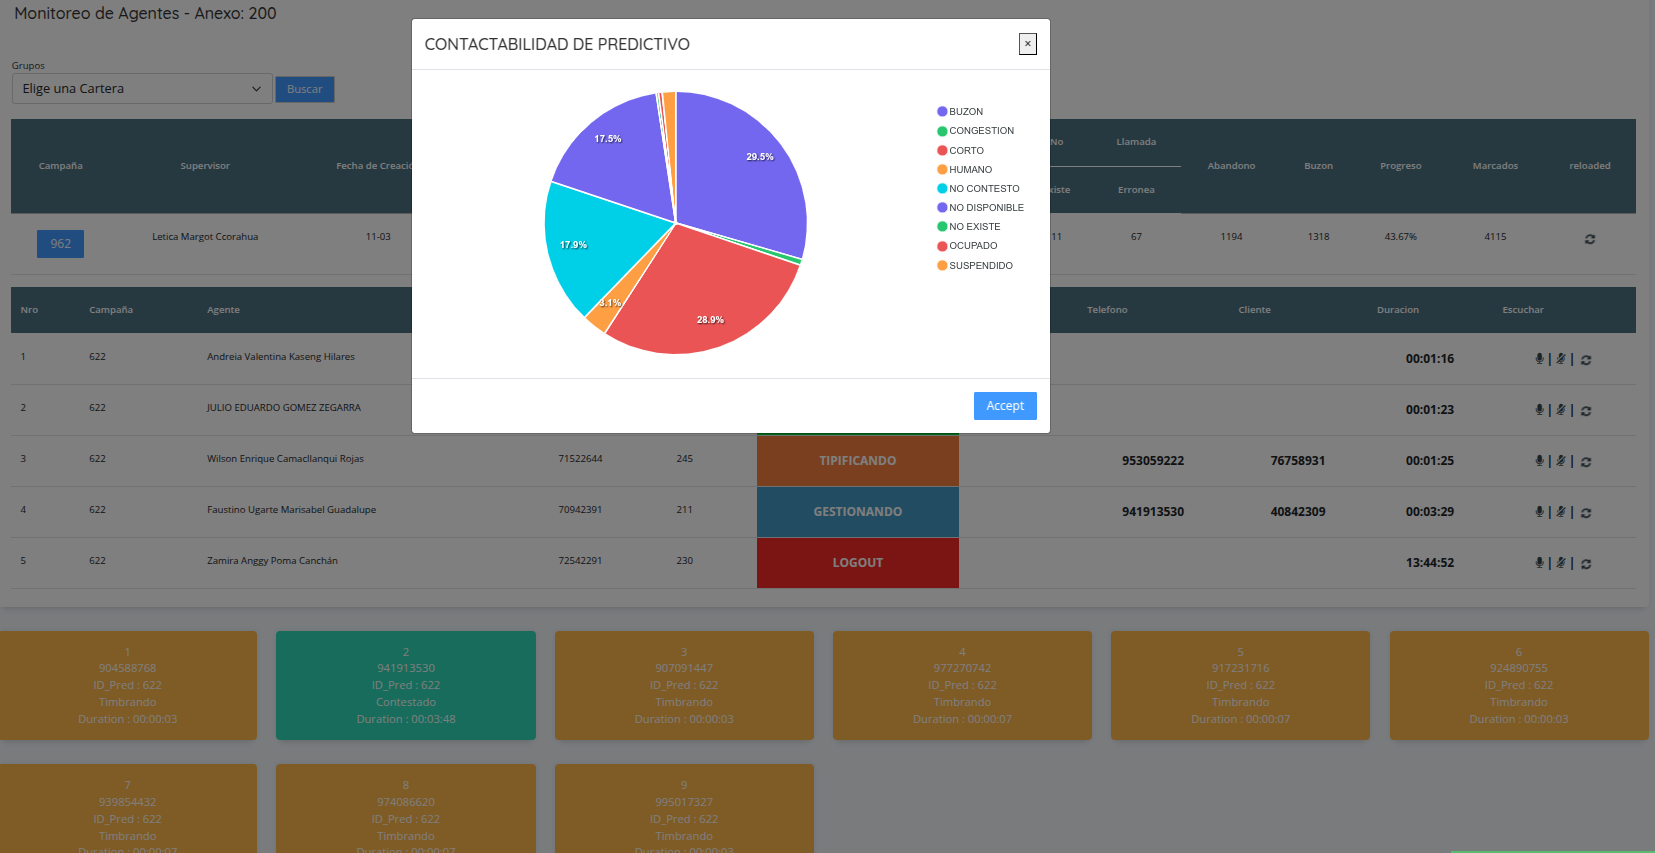Click the LOGOUT status cell

click(x=858, y=563)
